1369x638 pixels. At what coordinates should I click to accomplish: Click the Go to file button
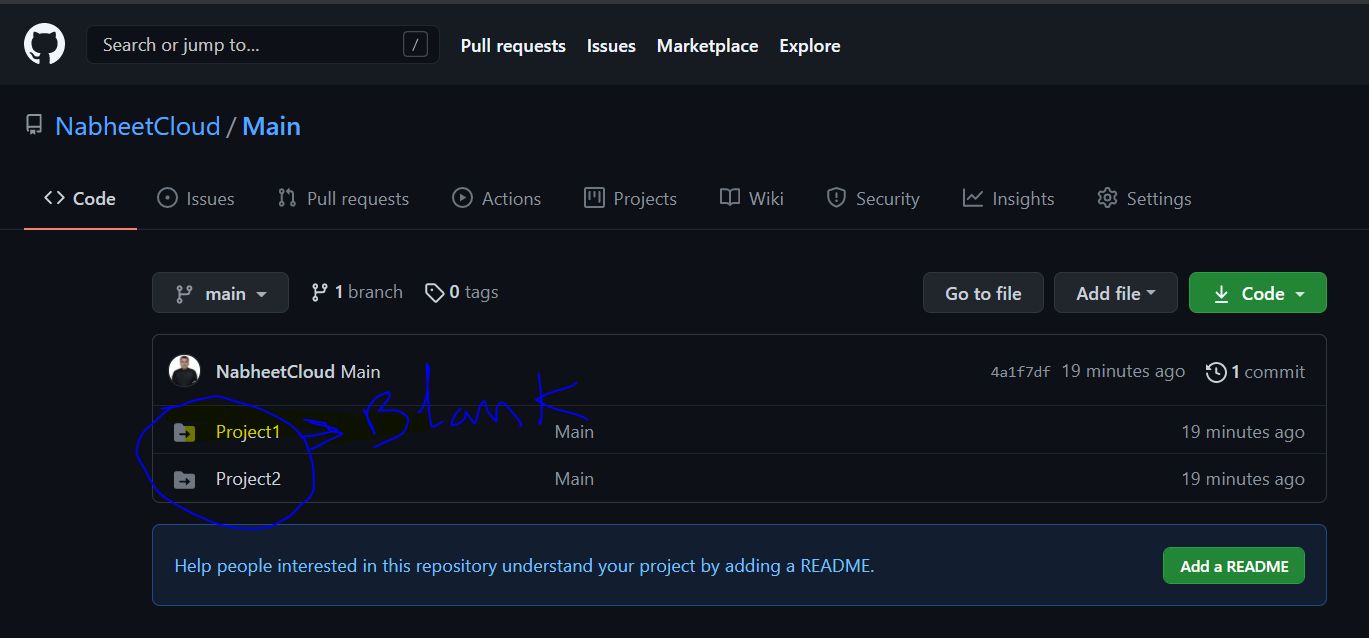click(983, 293)
